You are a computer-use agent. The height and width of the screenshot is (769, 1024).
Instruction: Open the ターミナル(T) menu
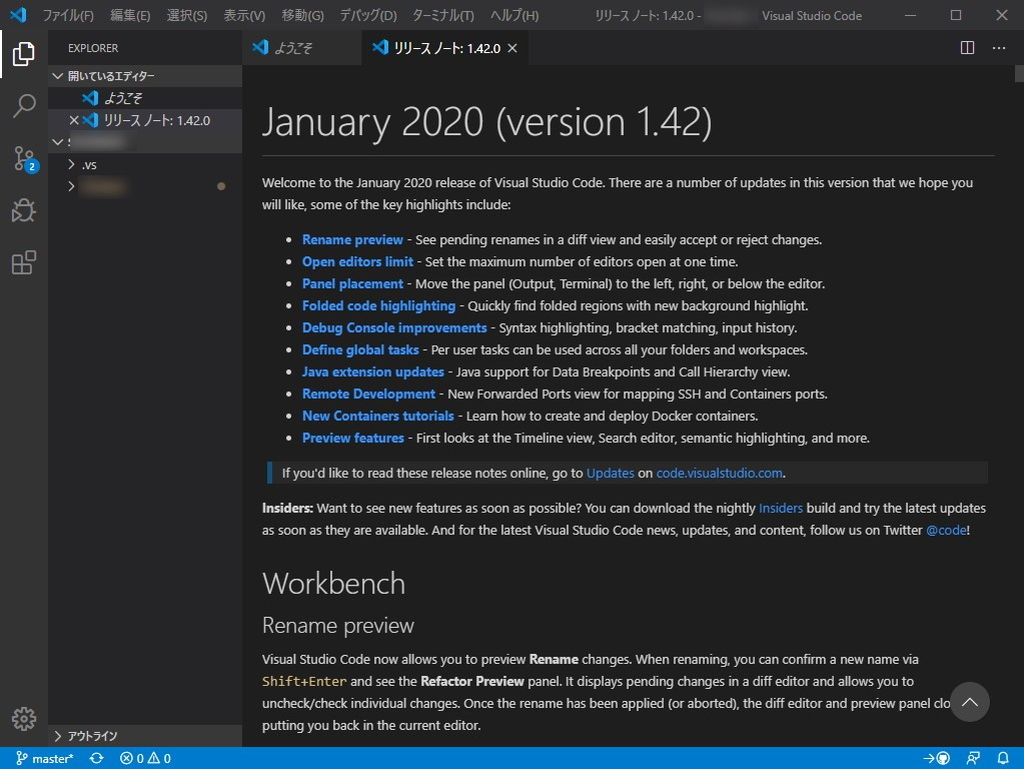tap(443, 15)
